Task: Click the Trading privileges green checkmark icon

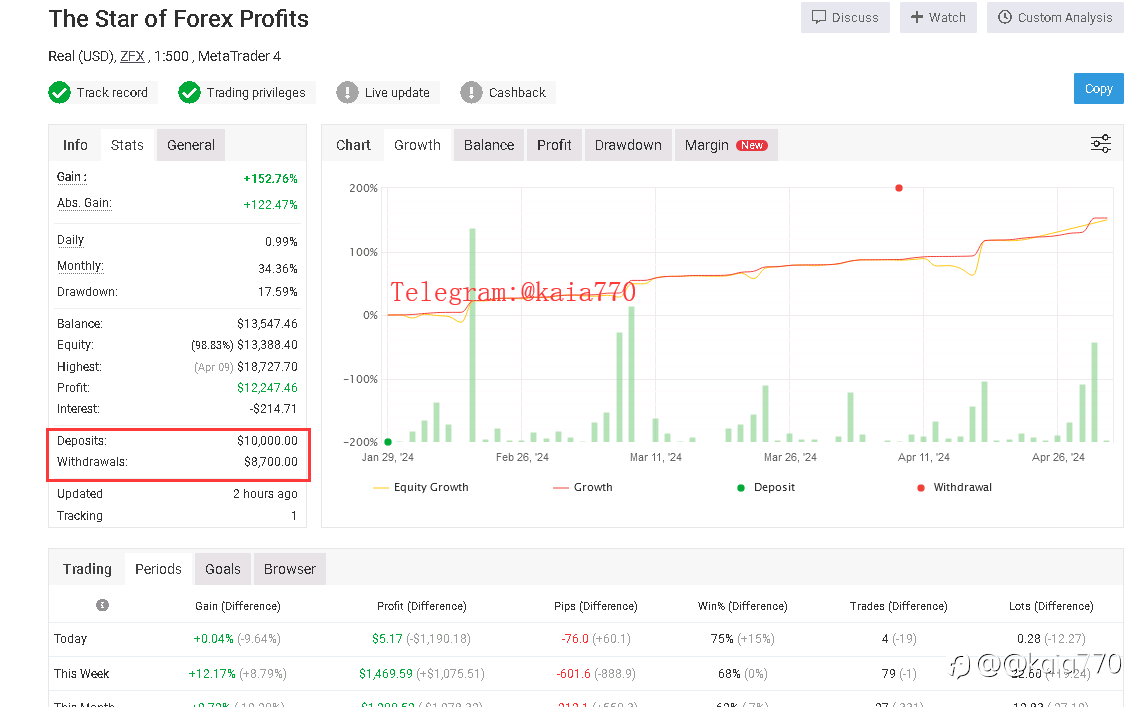Action: click(189, 93)
